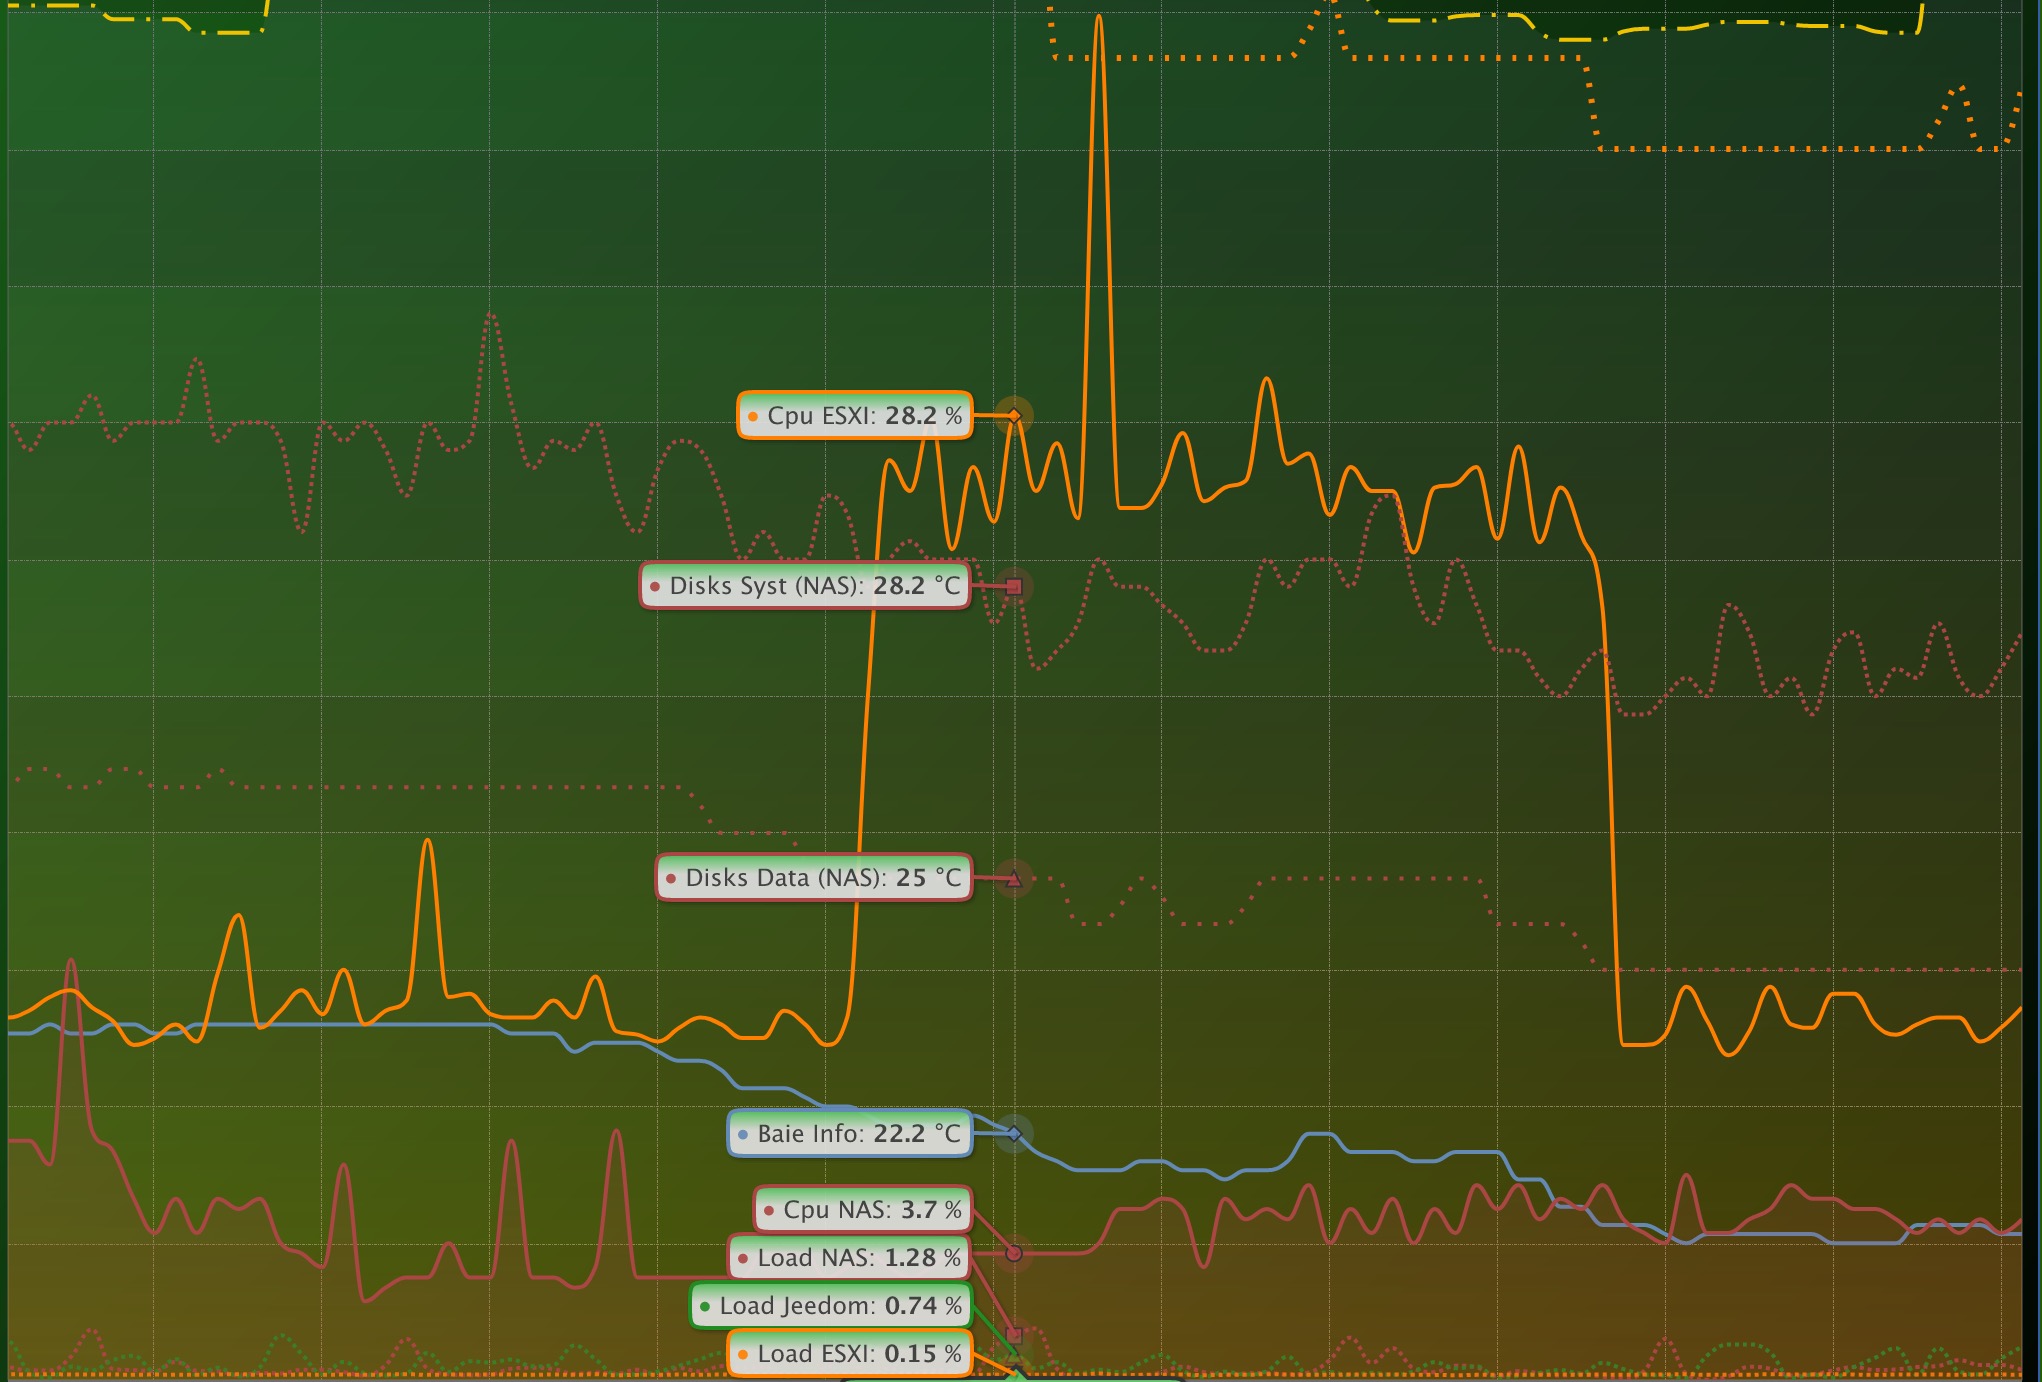The image size is (2042, 1382).
Task: Click the Load ESXI 0.15 % tooltip
Action: point(850,1354)
